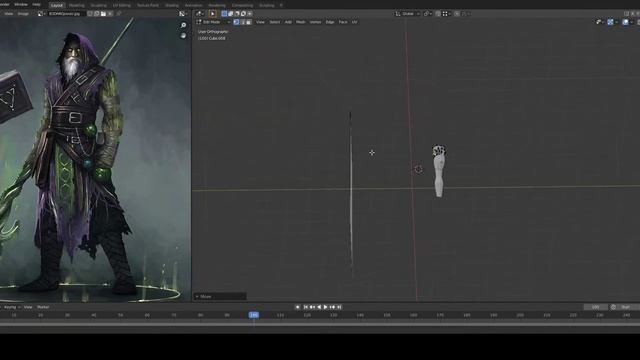
Task: Enable face select mode
Action: pyautogui.click(x=249, y=22)
